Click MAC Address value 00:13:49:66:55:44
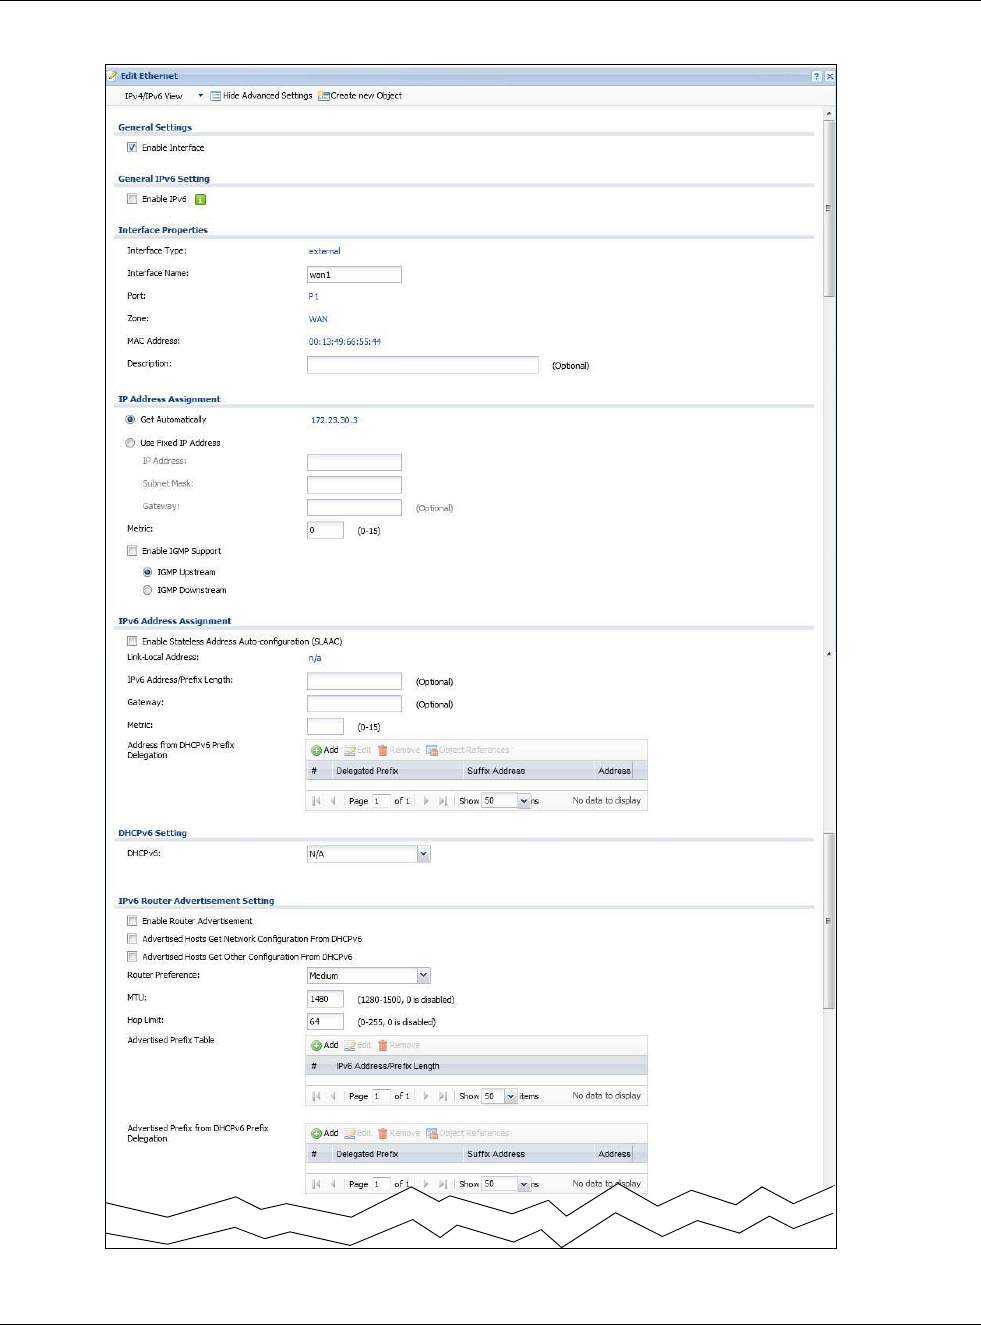The image size is (981, 1325). click(x=345, y=342)
